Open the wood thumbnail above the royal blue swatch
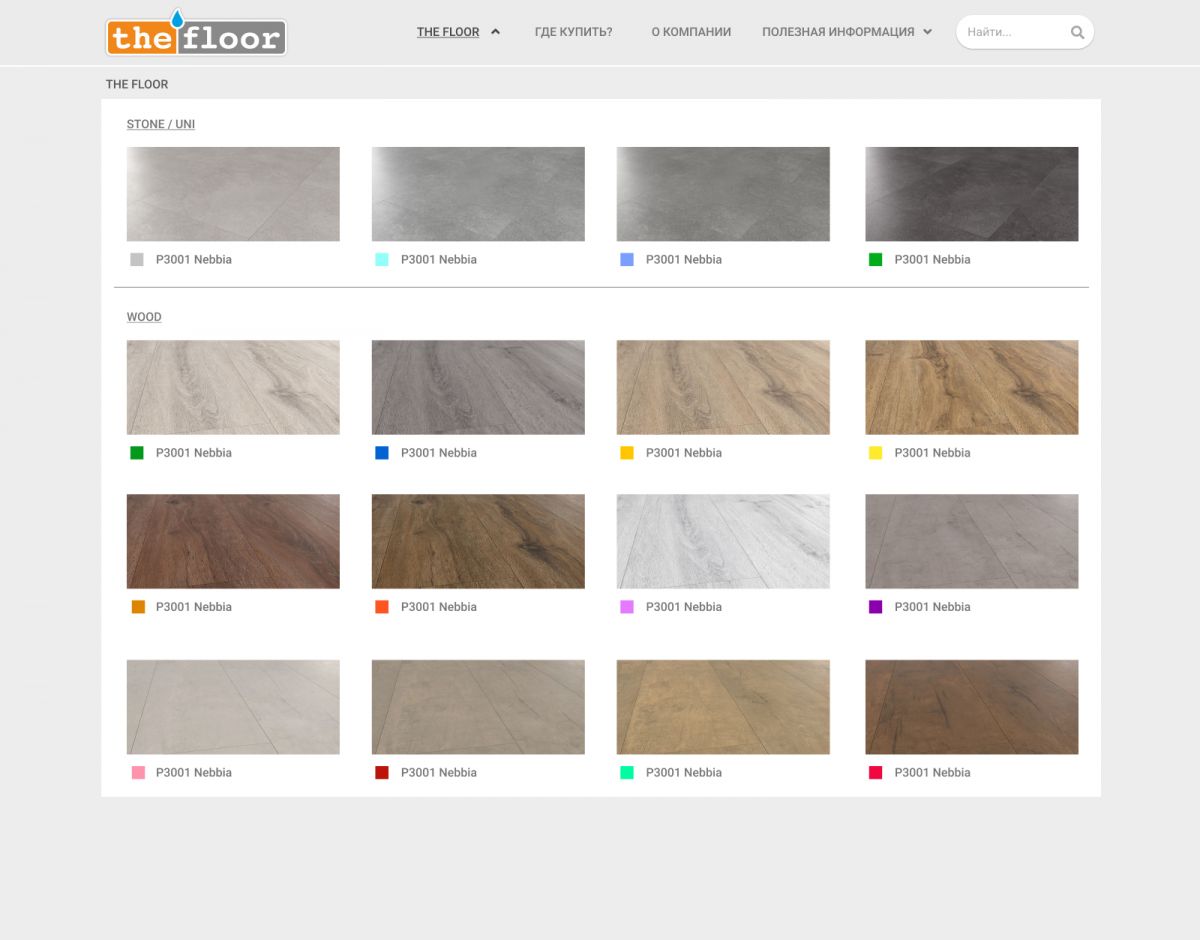The width and height of the screenshot is (1200, 940). pyautogui.click(x=478, y=388)
